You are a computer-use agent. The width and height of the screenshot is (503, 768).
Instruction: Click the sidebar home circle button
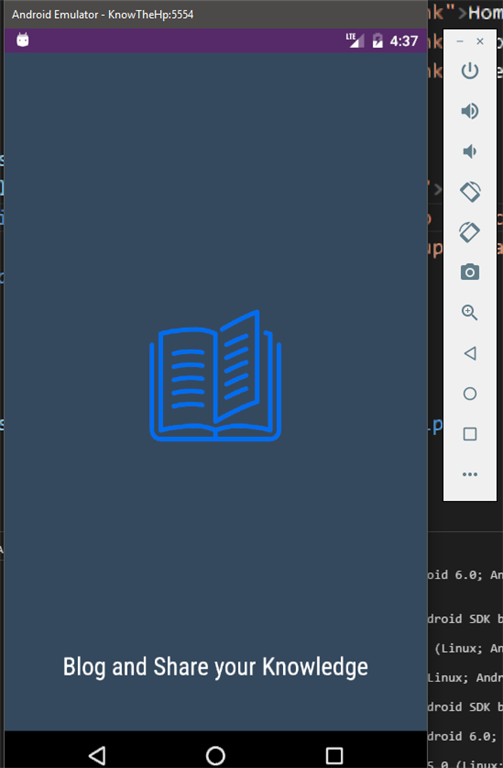point(470,393)
